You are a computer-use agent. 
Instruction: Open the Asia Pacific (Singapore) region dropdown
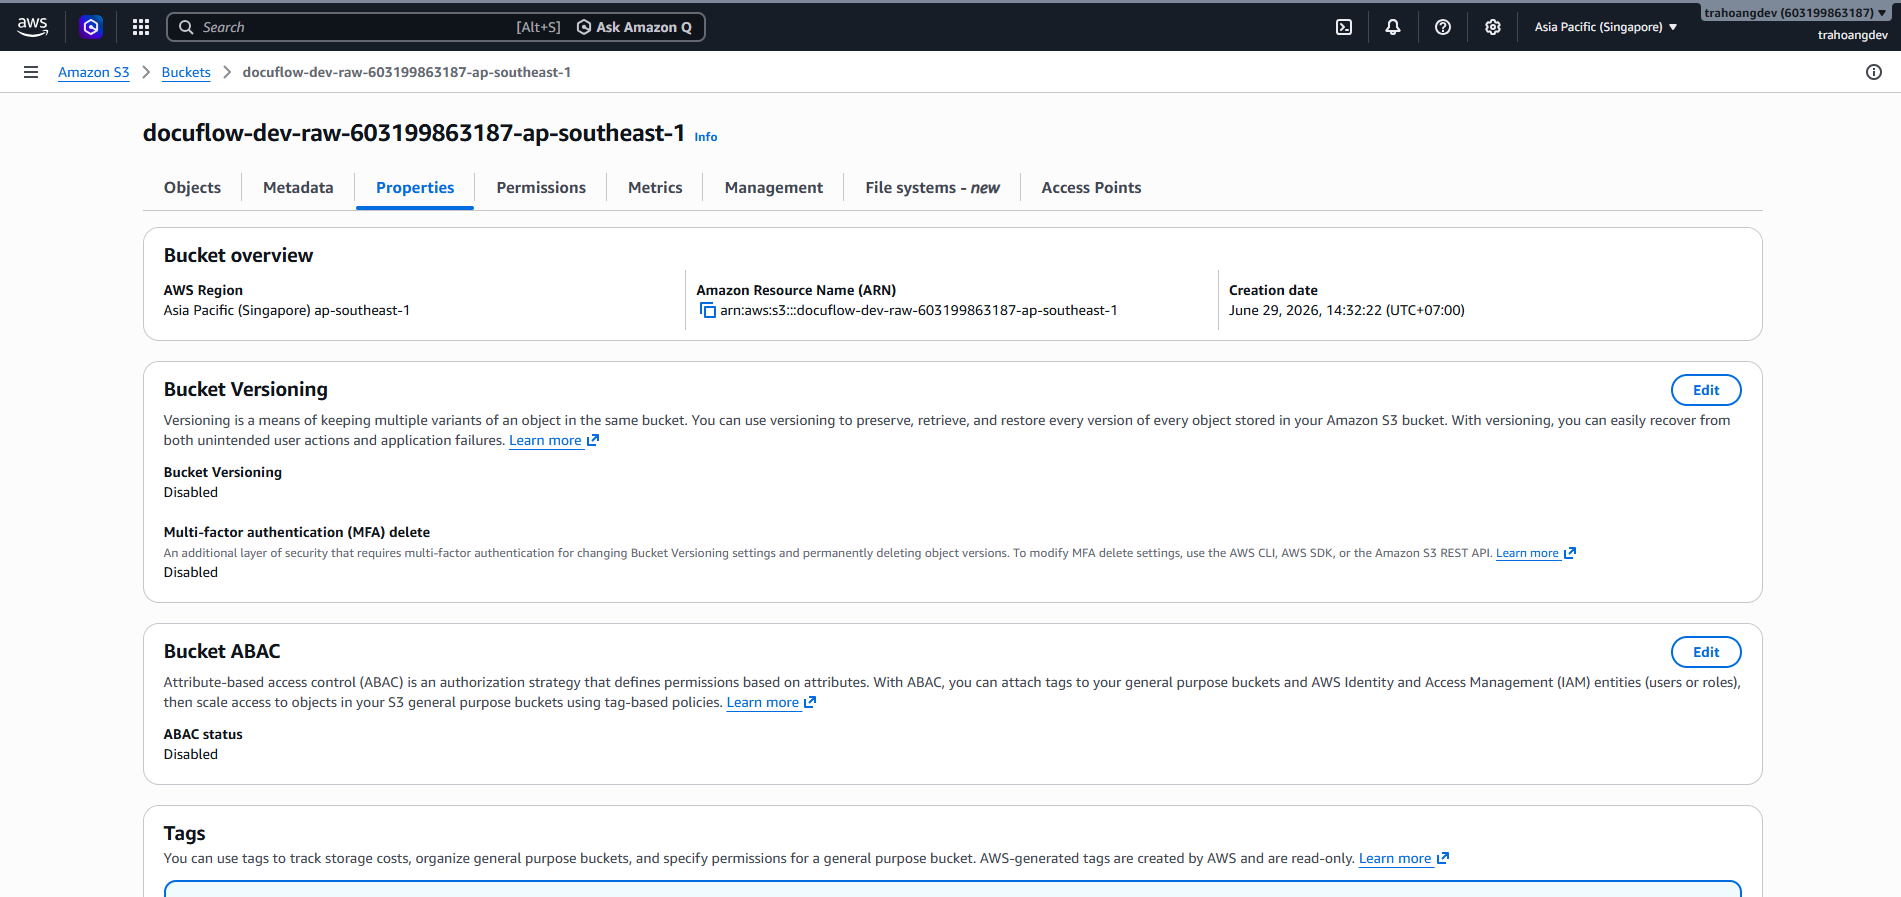[1606, 27]
